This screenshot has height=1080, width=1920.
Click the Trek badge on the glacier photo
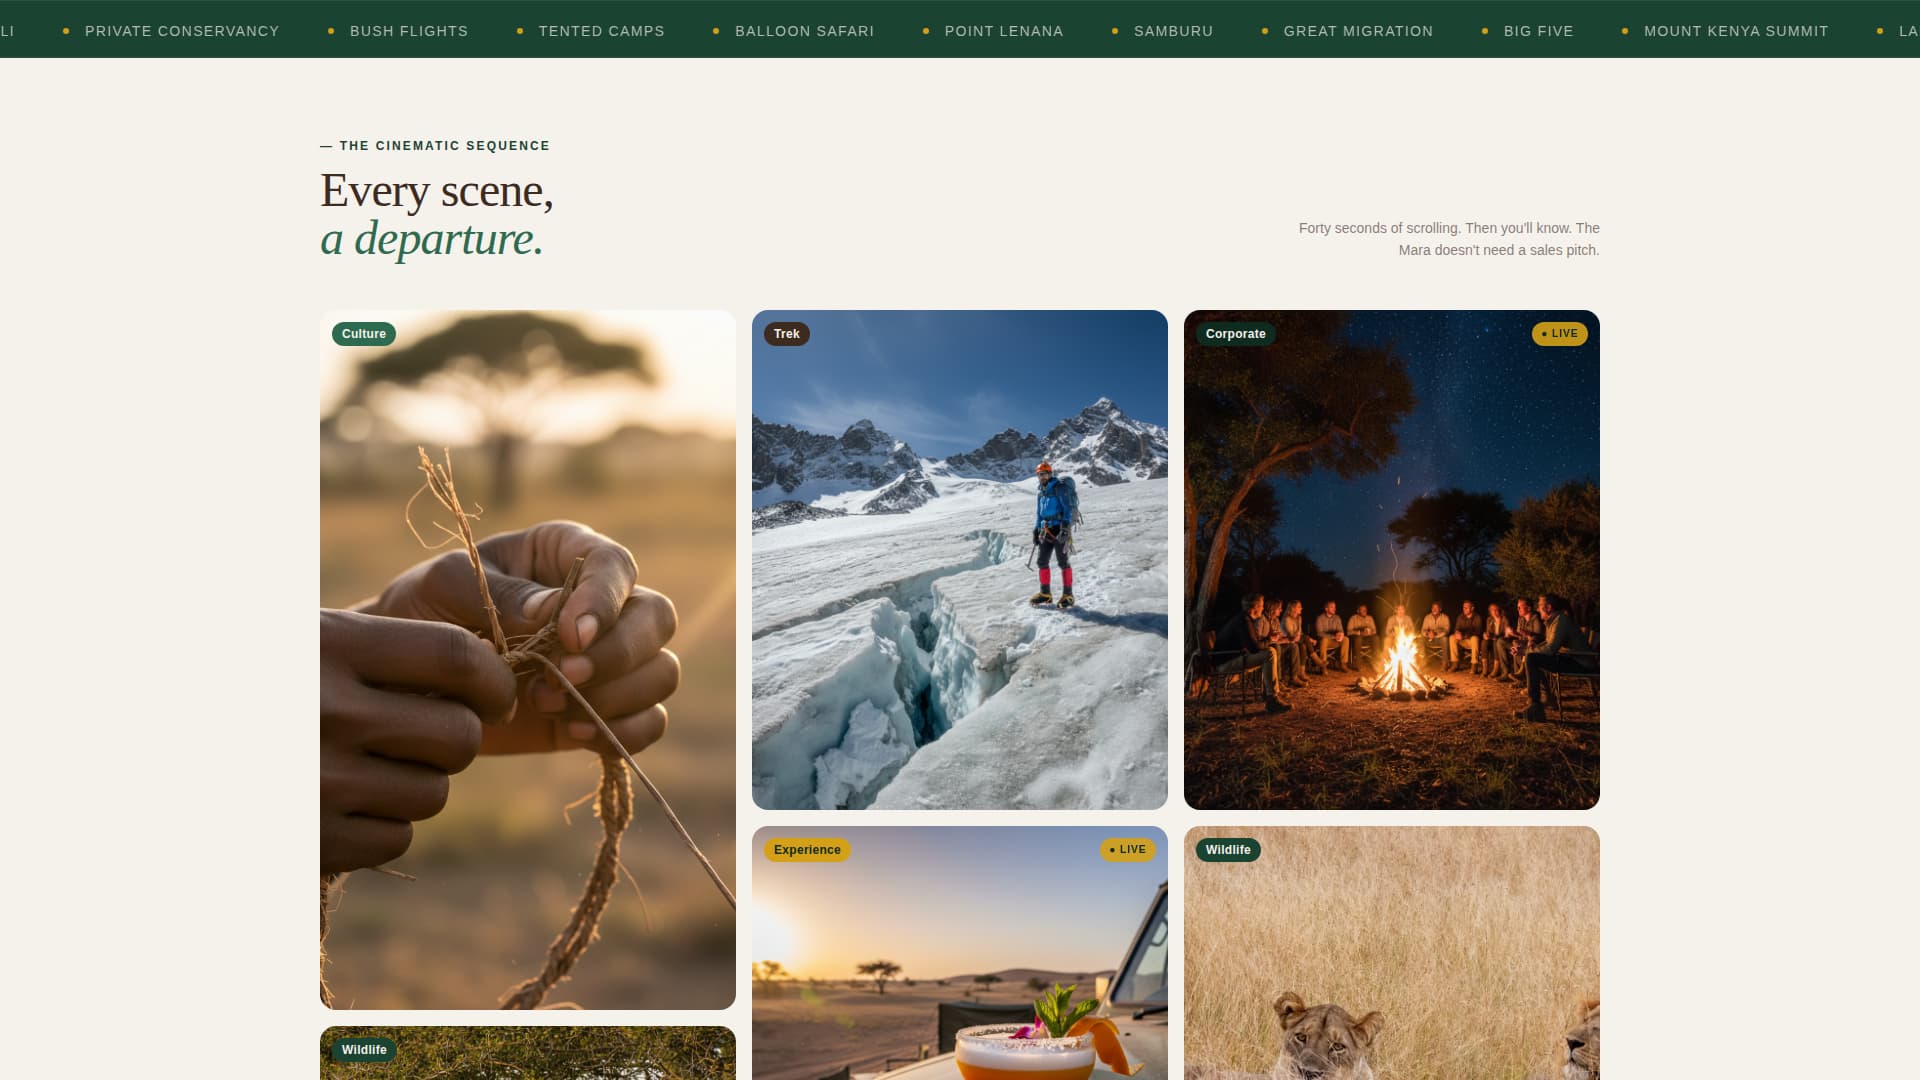coord(787,334)
